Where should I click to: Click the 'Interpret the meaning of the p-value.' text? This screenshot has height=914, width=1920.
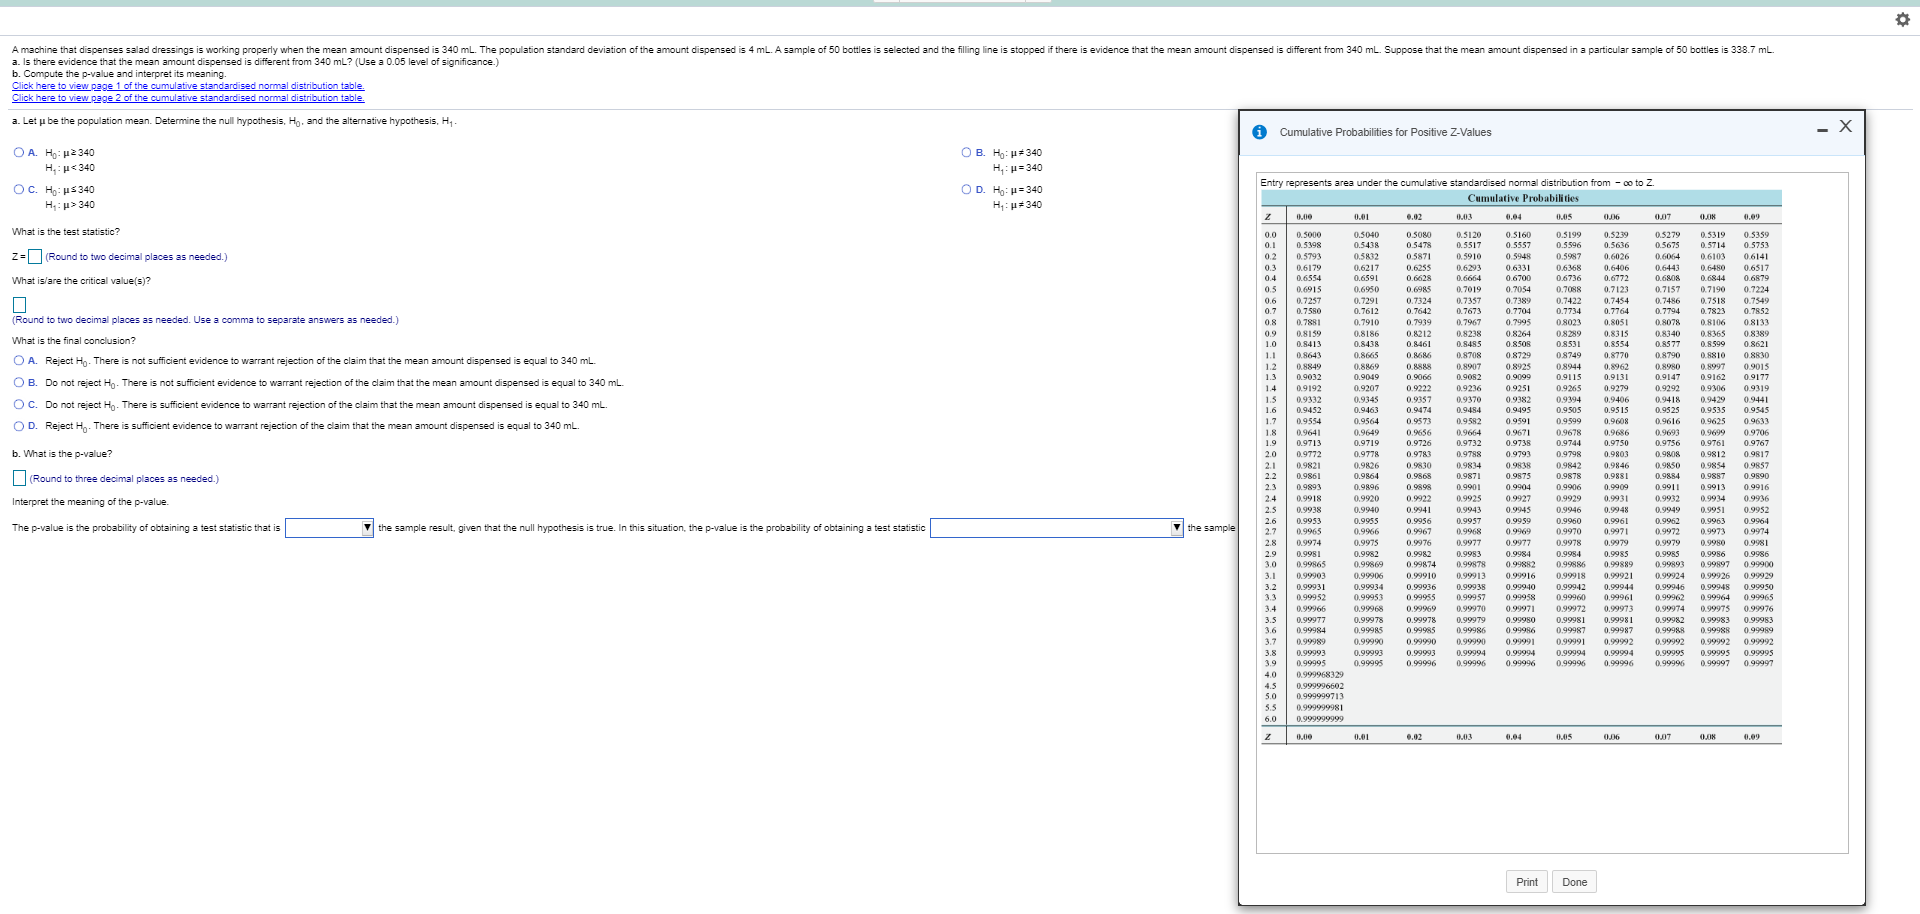click(90, 502)
